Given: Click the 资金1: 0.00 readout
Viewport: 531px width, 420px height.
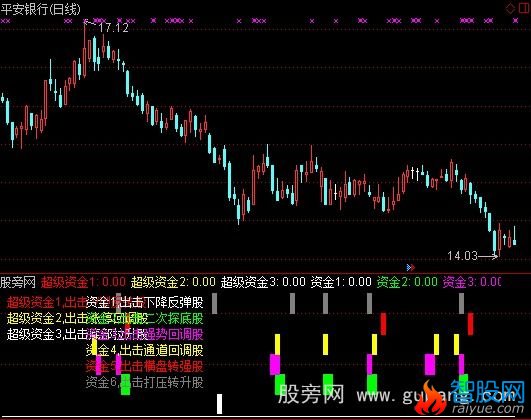Looking at the screenshot, I should tap(341, 282).
